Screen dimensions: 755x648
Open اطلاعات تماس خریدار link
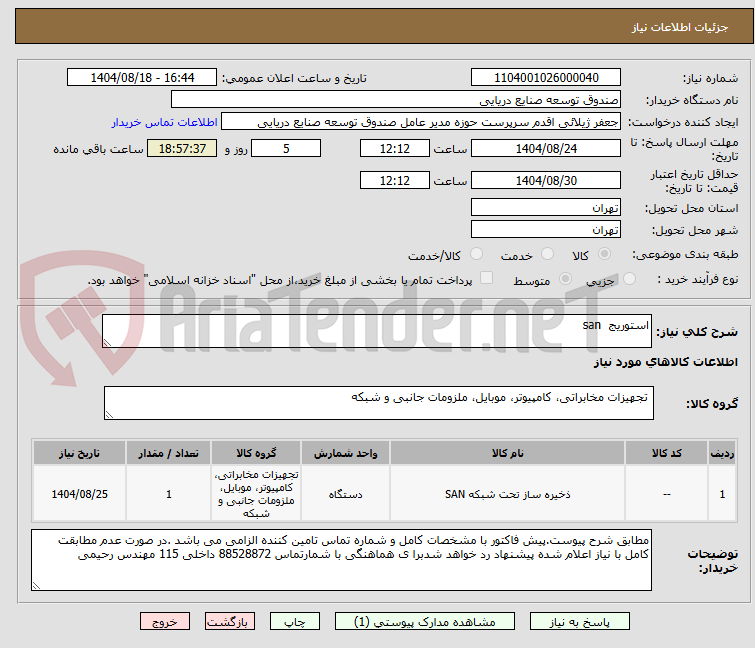pyautogui.click(x=165, y=122)
